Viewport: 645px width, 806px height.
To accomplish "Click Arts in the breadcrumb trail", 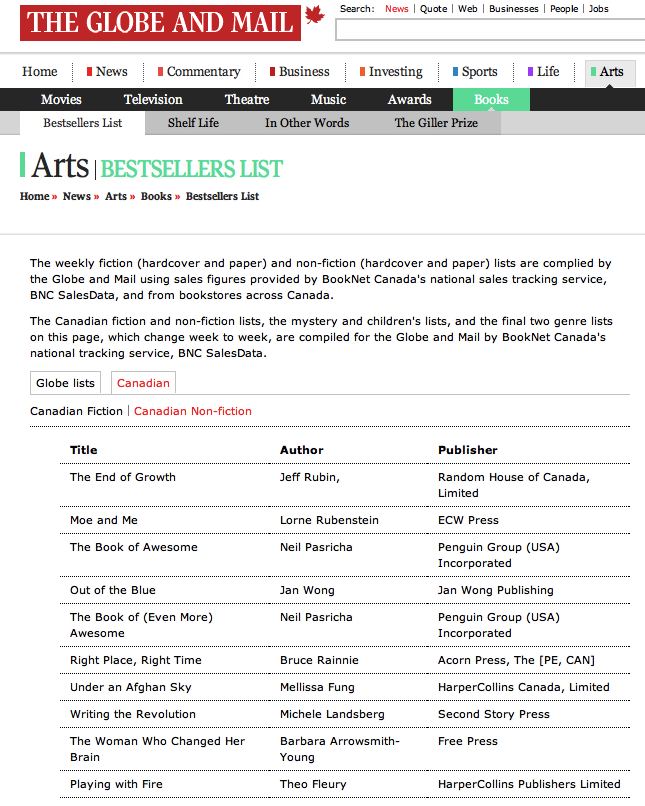I will [x=116, y=196].
